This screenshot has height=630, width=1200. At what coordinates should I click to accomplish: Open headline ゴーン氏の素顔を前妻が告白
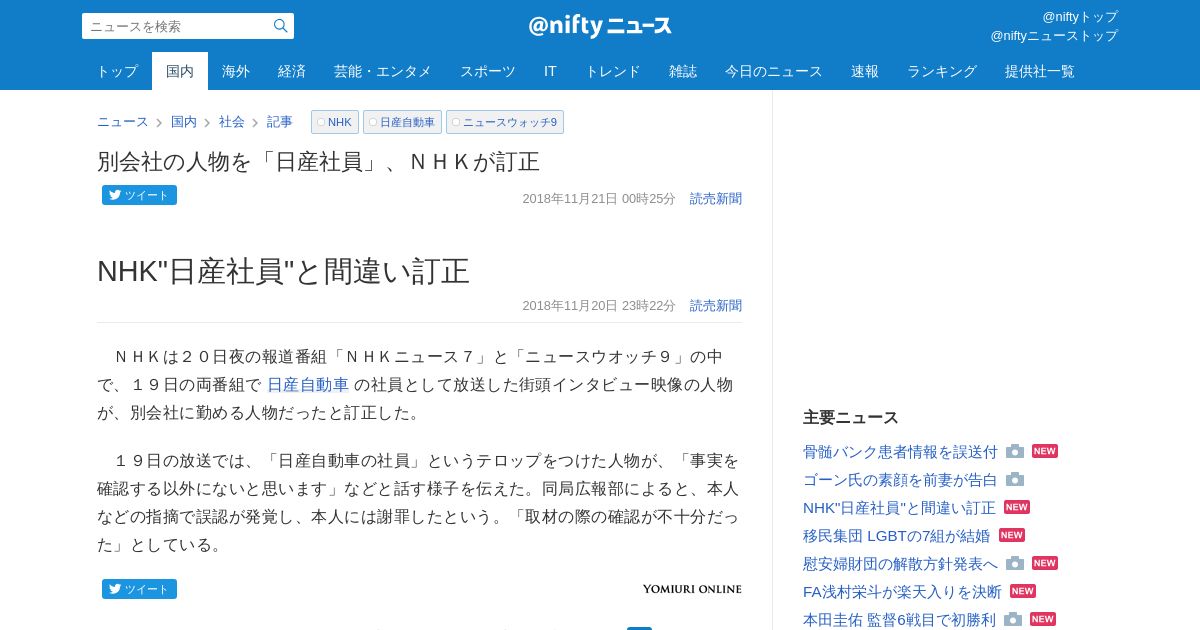pyautogui.click(x=900, y=480)
